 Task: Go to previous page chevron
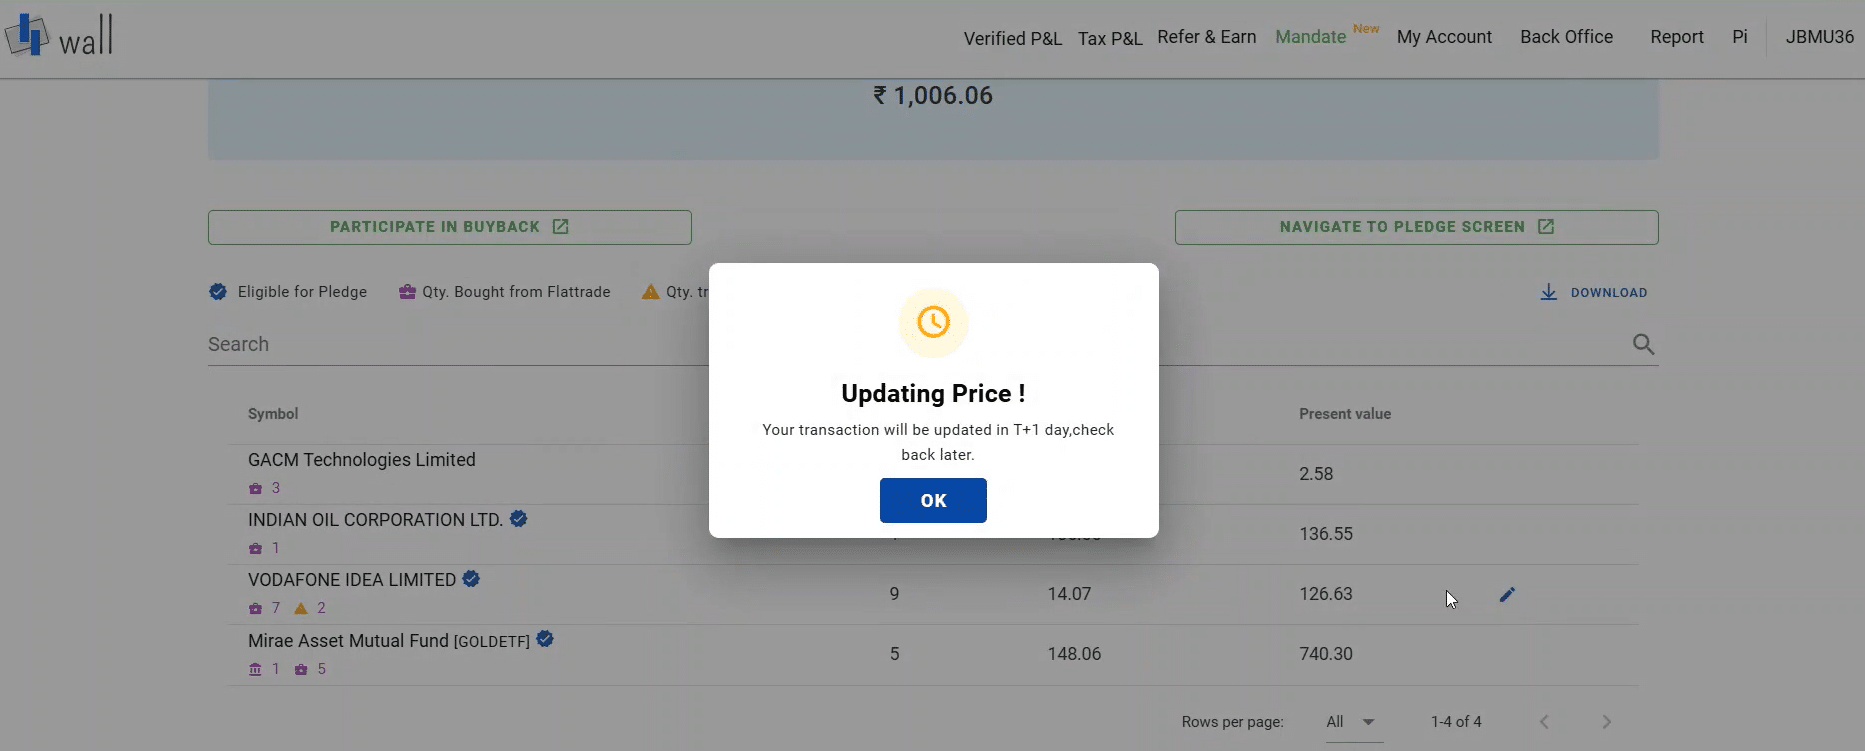(1544, 722)
